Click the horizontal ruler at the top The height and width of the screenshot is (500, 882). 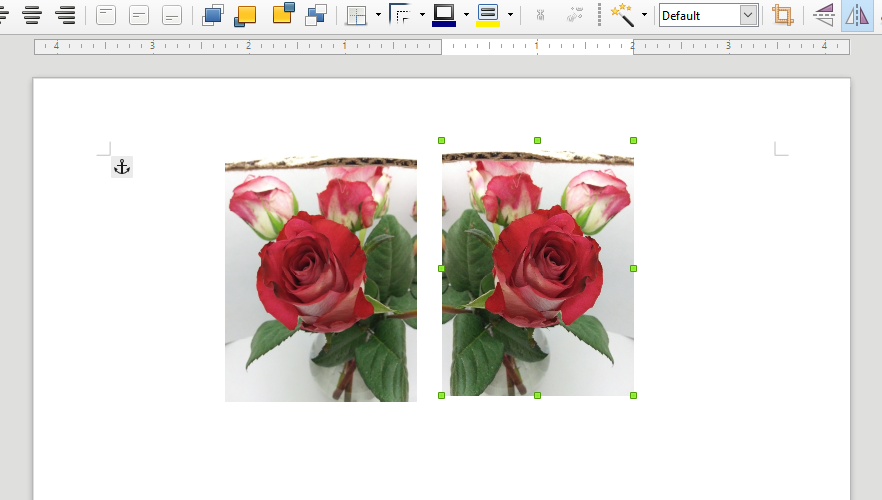pyautogui.click(x=442, y=47)
